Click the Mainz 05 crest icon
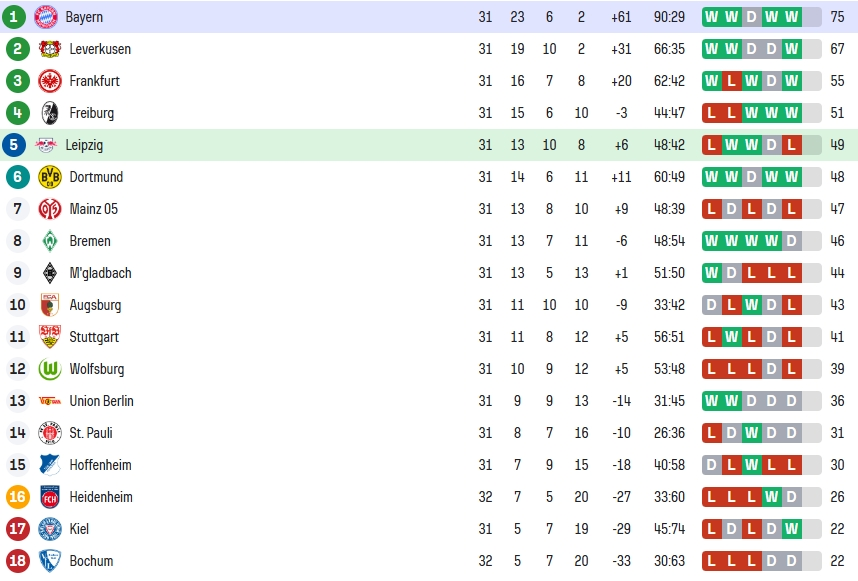Image resolution: width=858 pixels, height=581 pixels. [50, 209]
